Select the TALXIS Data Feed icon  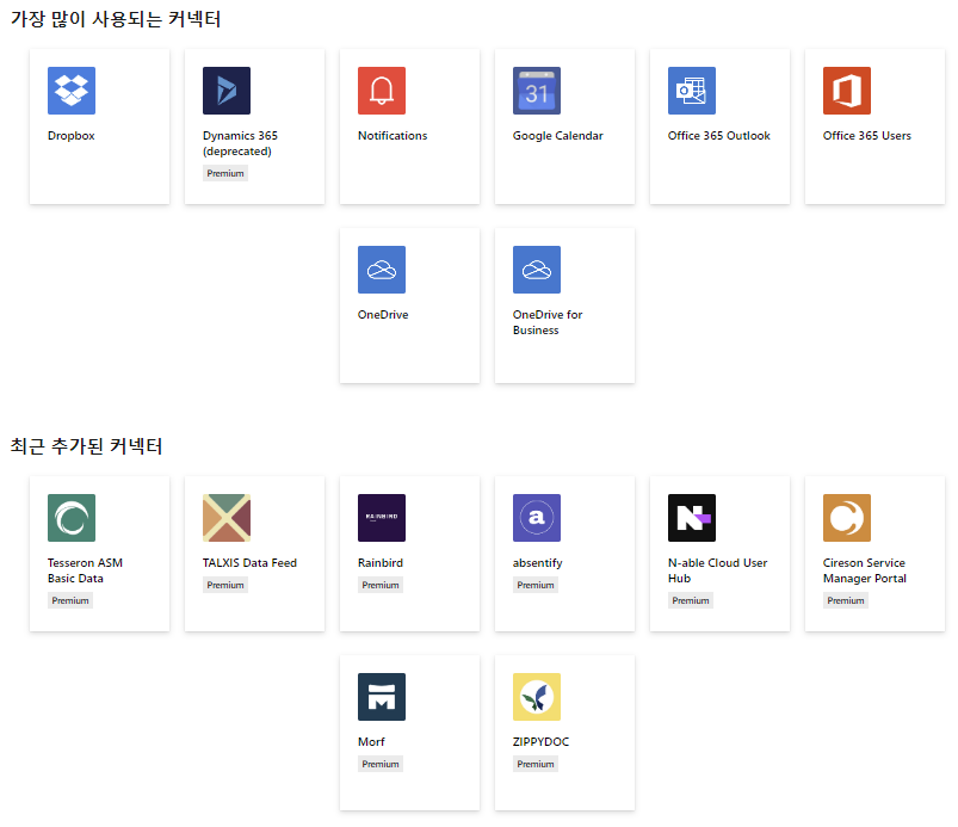227,517
